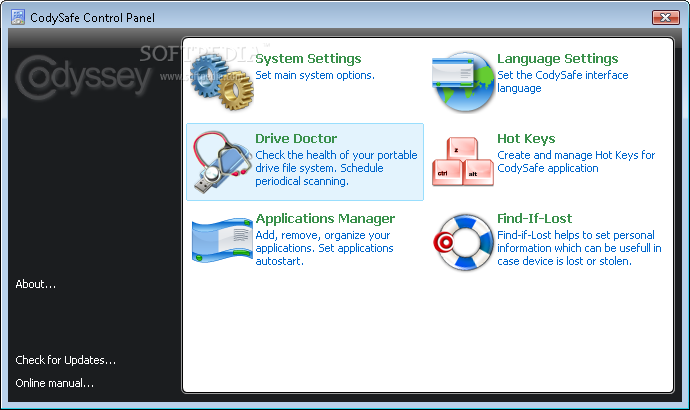690x410 pixels.
Task: Click 'Create and manage Hot Keys' description
Action: 576,161
